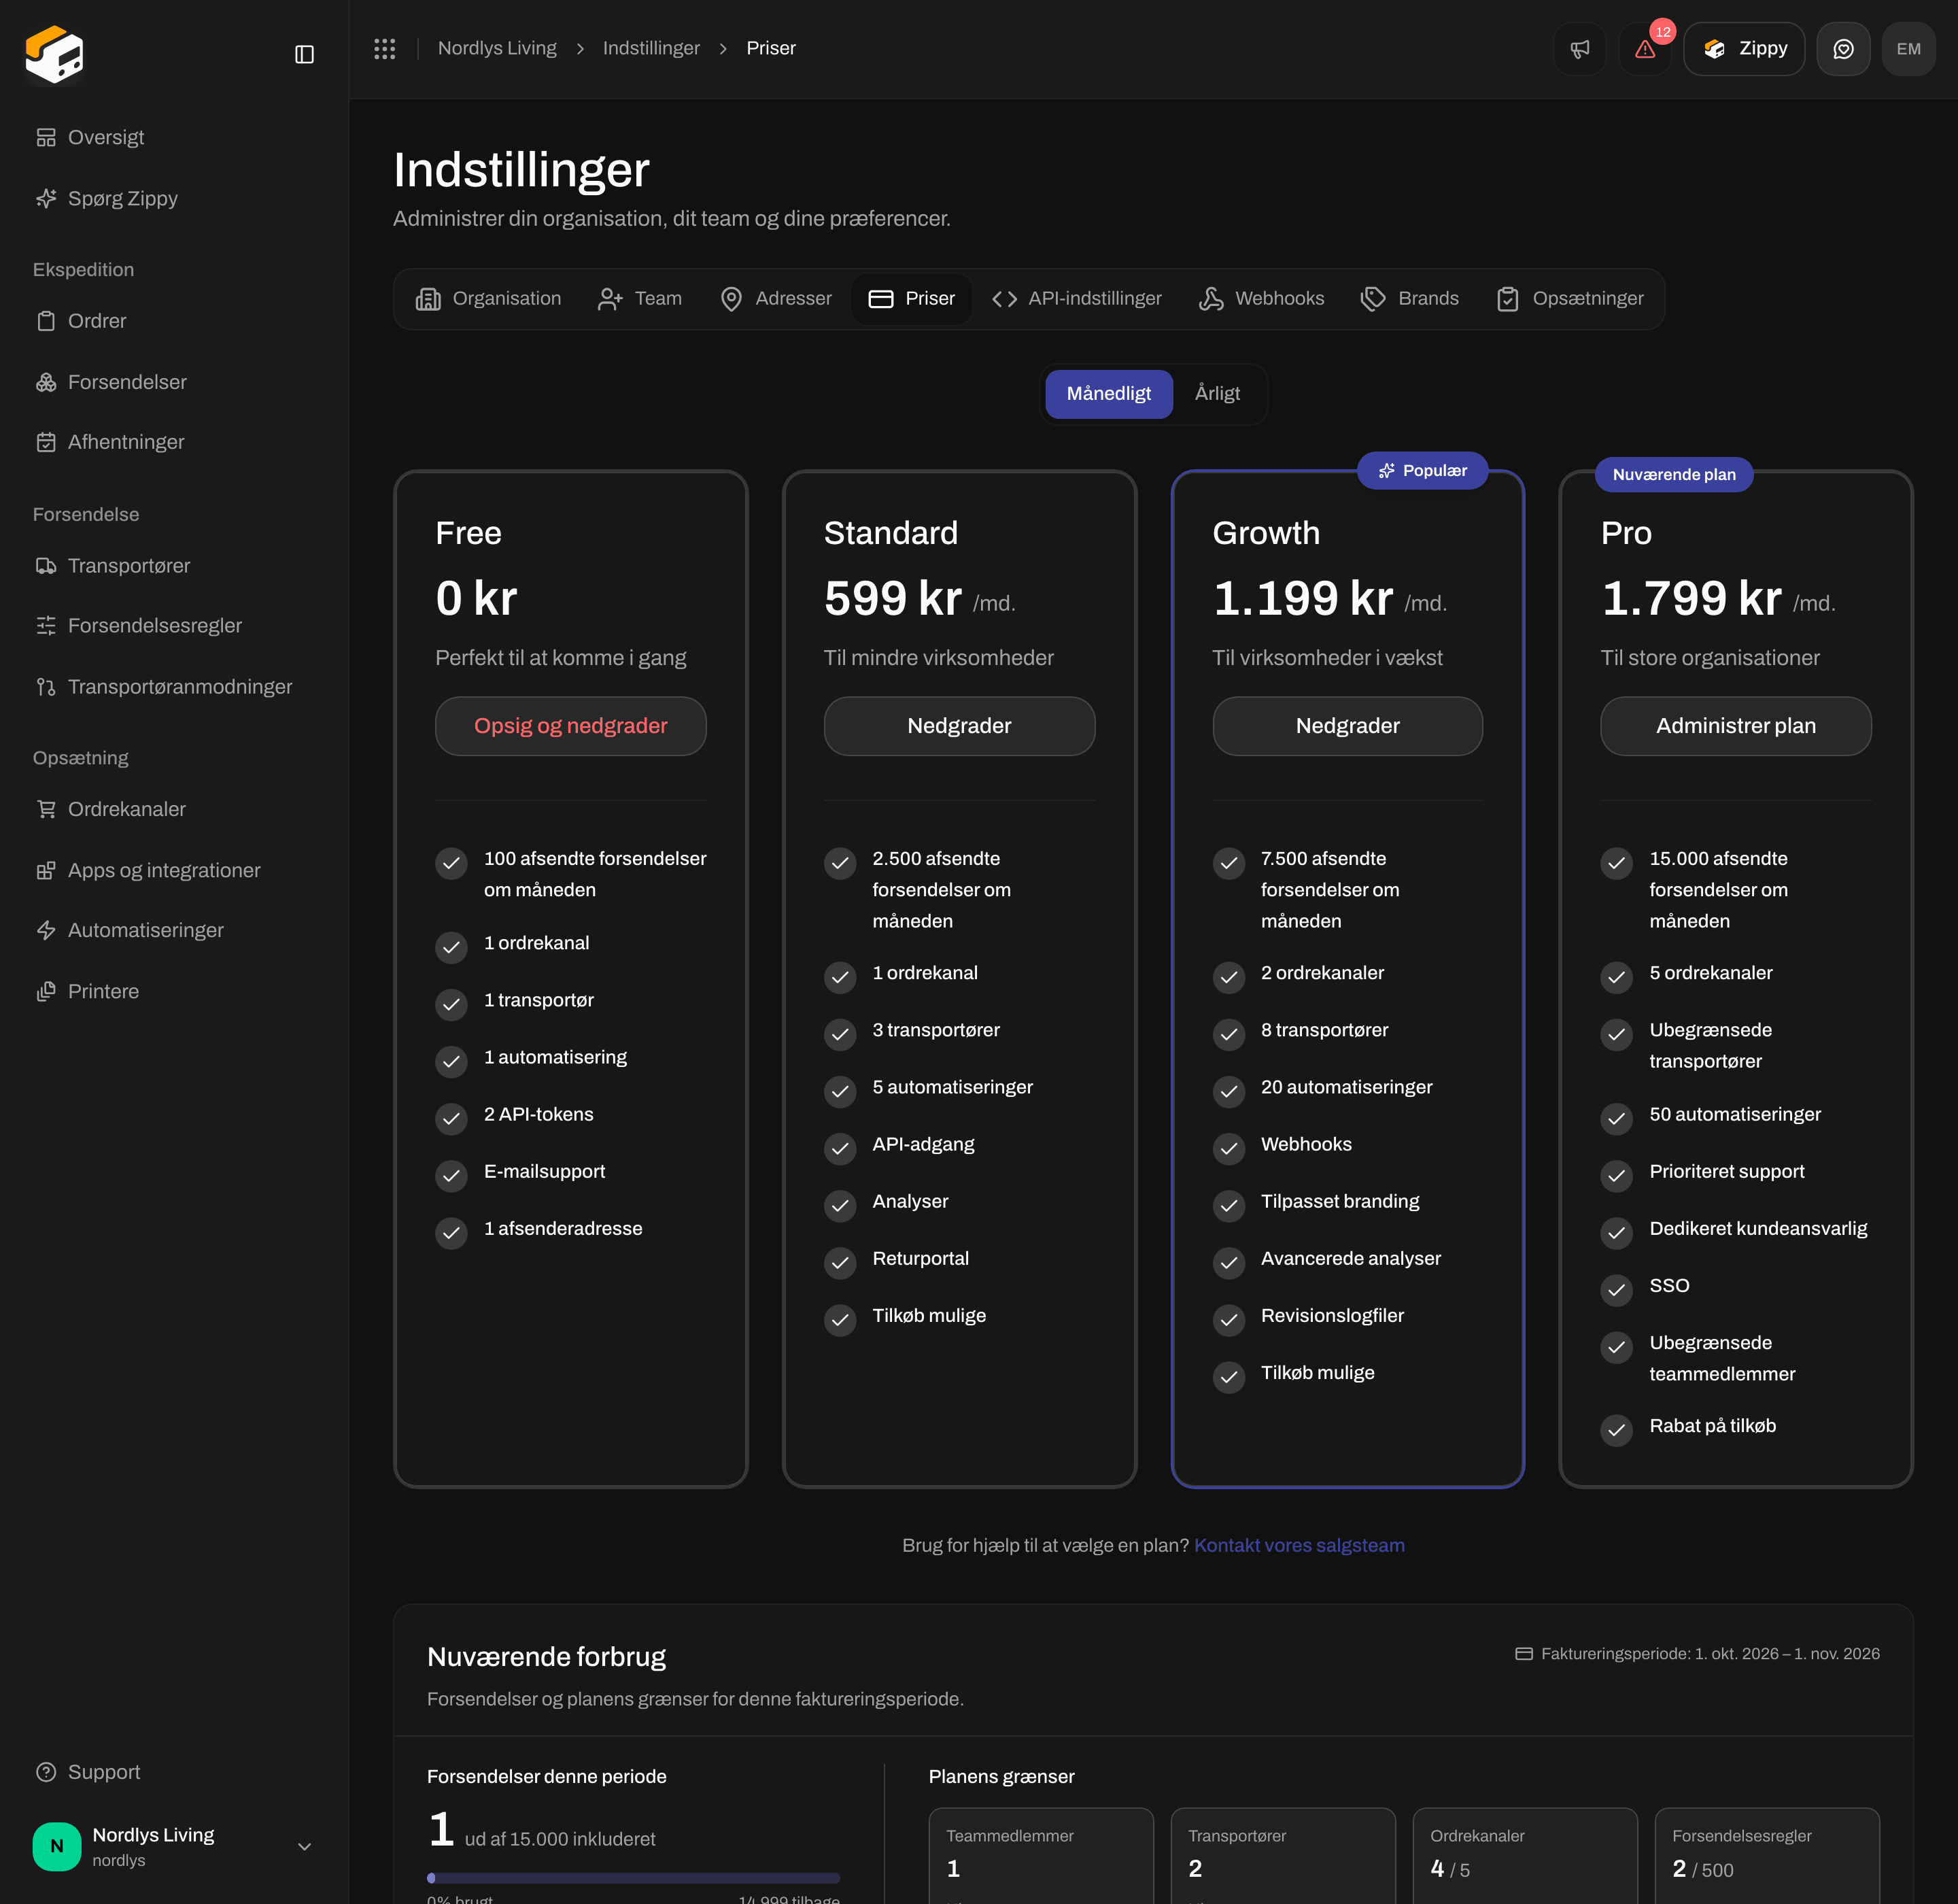Click Administrer plan on the Pro plan
Screen dimensions: 1958x1904
tap(1736, 726)
